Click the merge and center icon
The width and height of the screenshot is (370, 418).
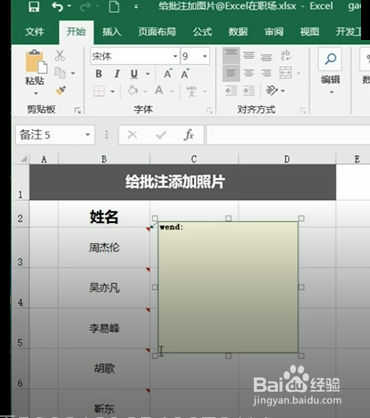(286, 73)
